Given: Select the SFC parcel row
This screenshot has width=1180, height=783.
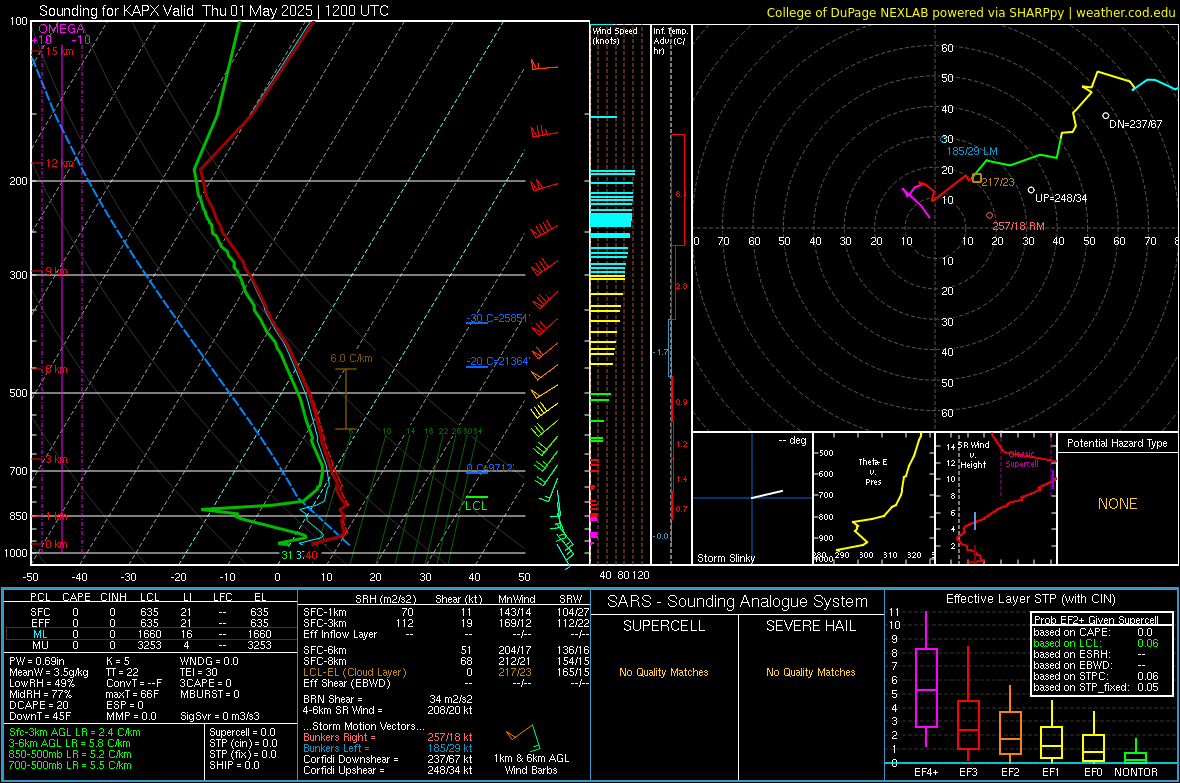Looking at the screenshot, I should click(x=149, y=612).
